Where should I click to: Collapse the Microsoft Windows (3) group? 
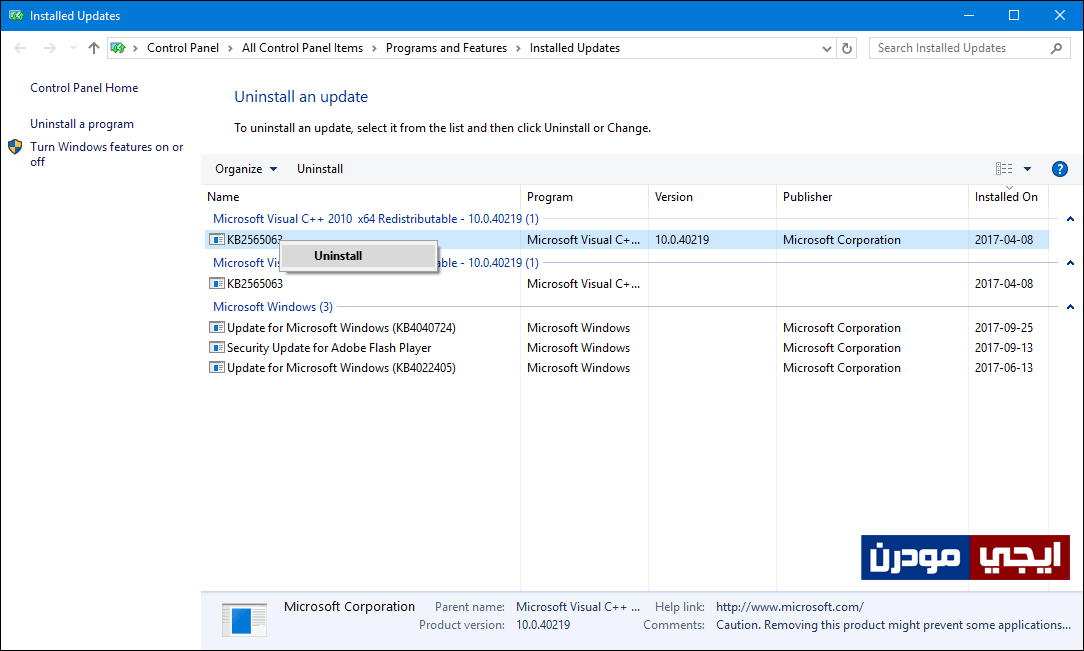pos(1070,307)
